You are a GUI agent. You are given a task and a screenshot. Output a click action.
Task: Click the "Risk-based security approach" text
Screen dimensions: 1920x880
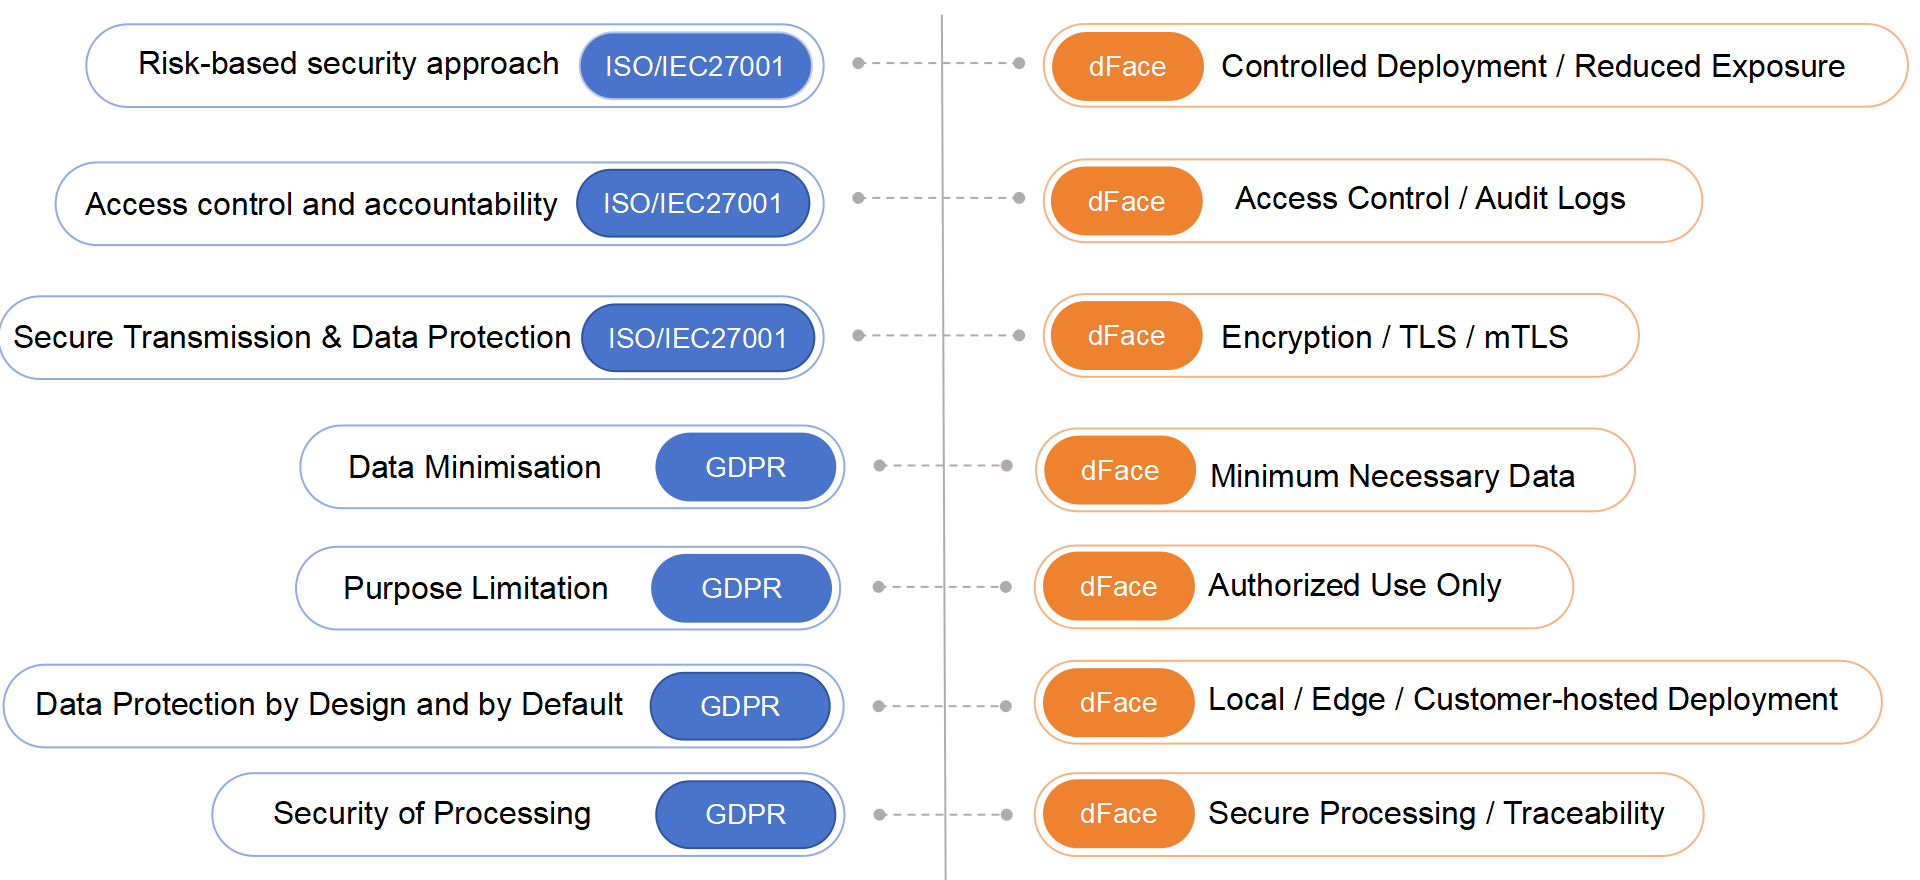pyautogui.click(x=348, y=64)
